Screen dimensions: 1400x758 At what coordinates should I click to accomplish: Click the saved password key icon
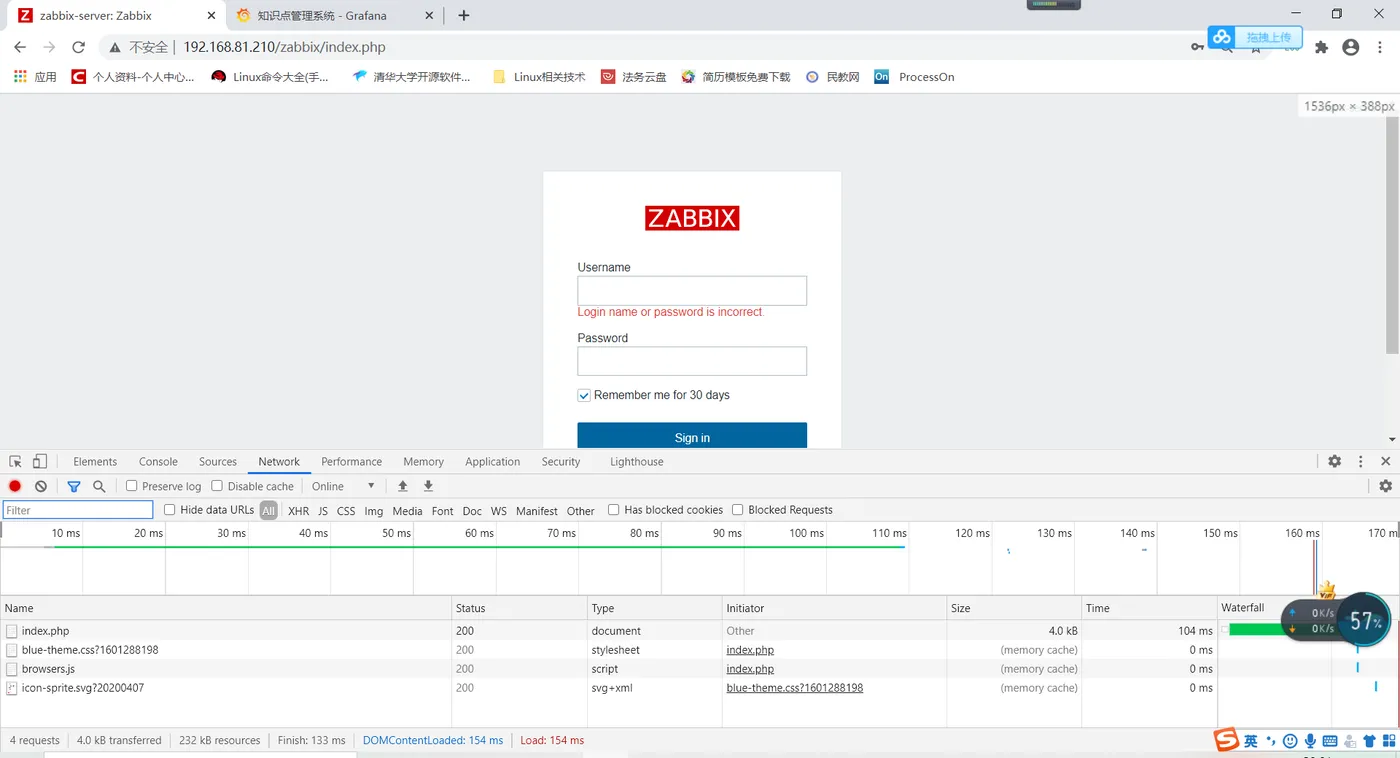[1197, 47]
